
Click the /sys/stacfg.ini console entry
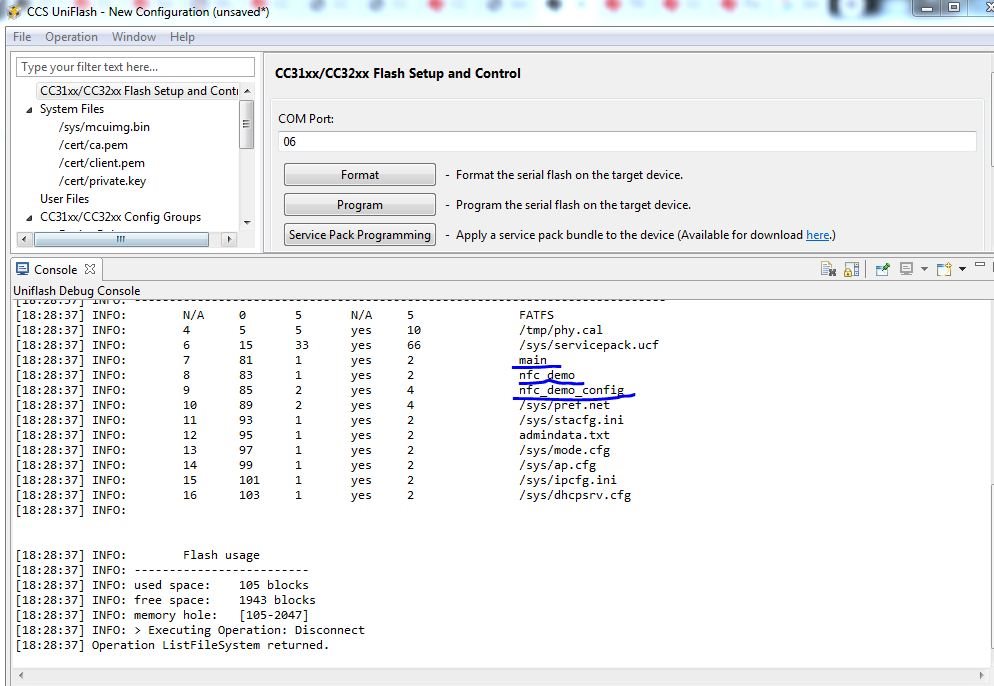(571, 420)
